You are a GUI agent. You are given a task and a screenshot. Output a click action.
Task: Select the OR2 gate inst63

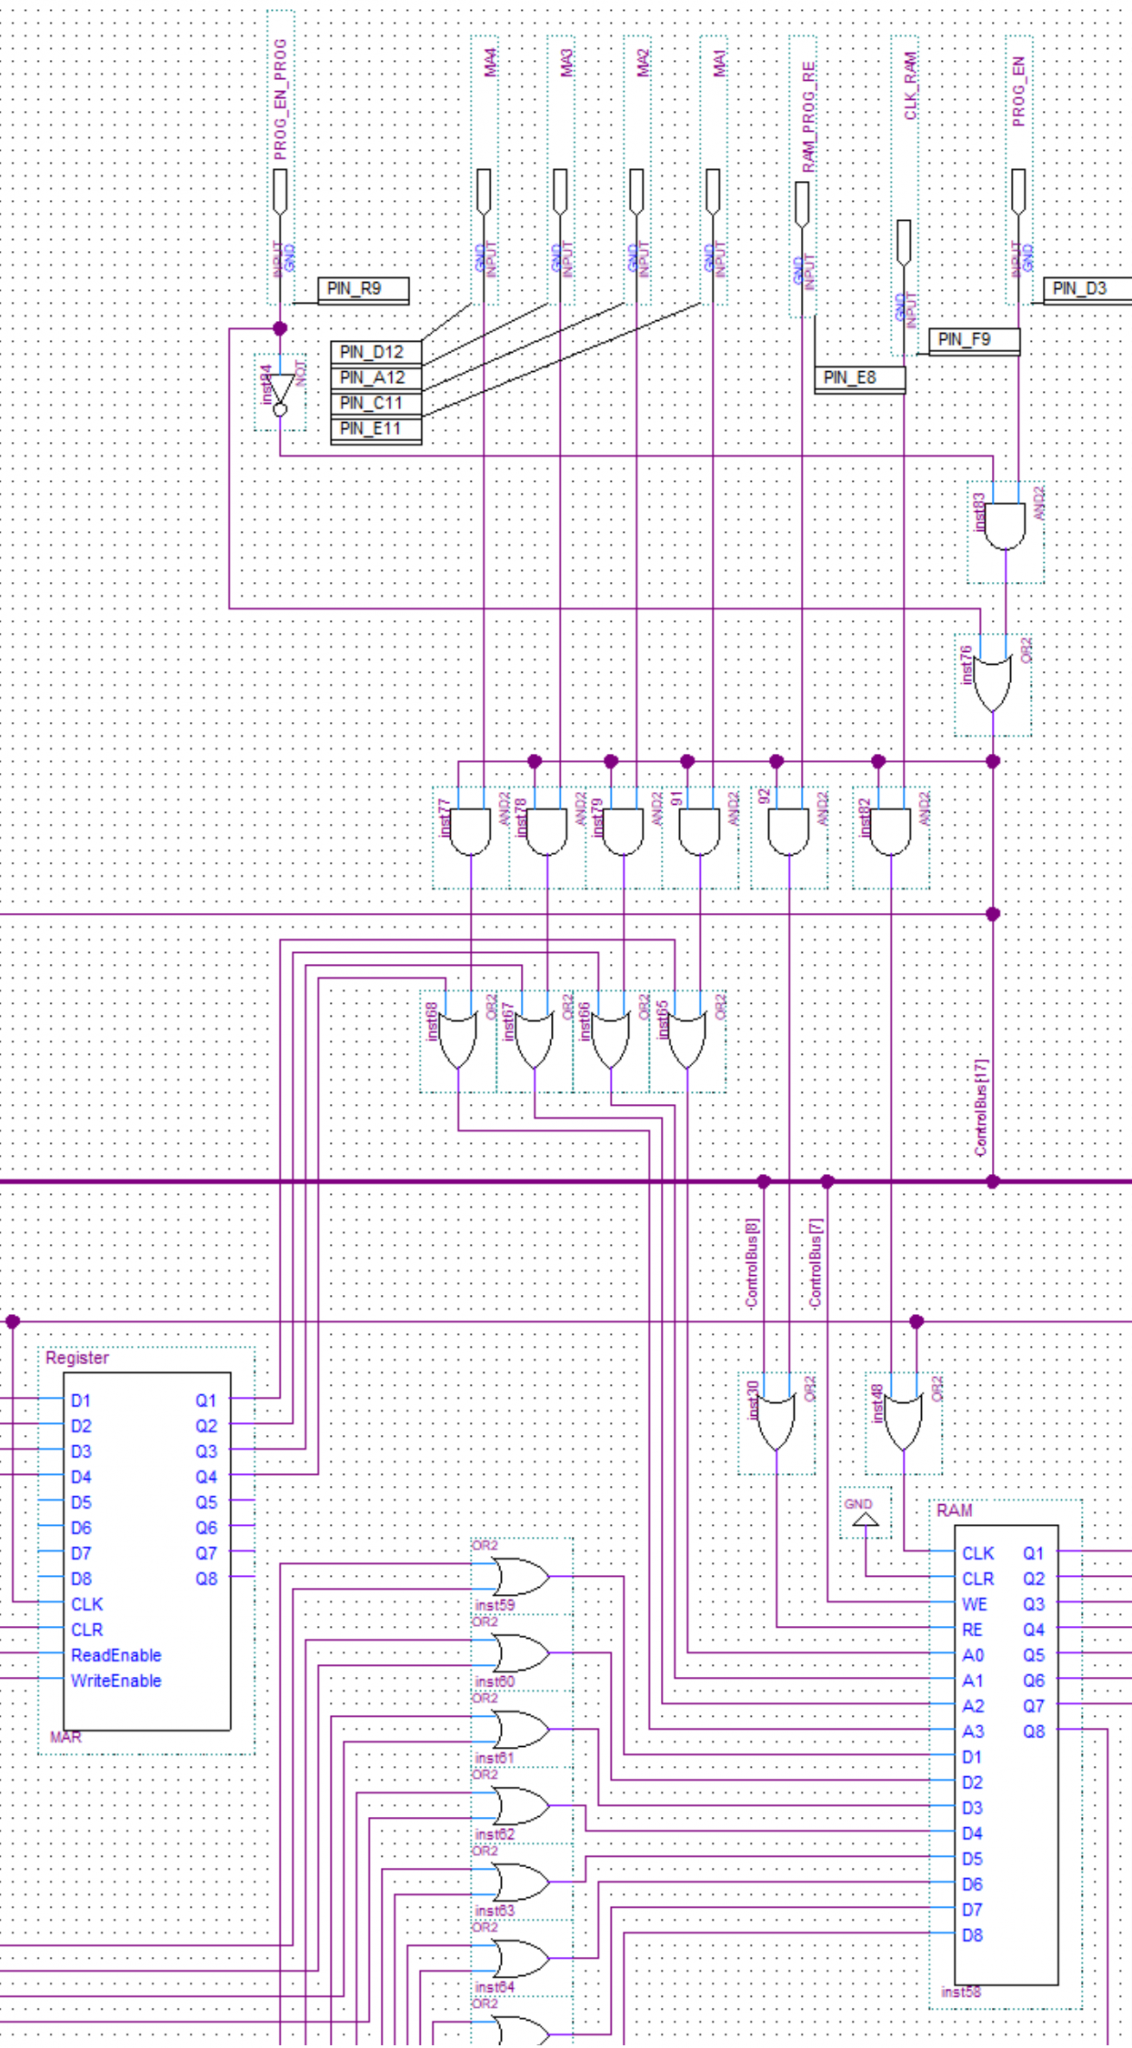click(x=522, y=1882)
